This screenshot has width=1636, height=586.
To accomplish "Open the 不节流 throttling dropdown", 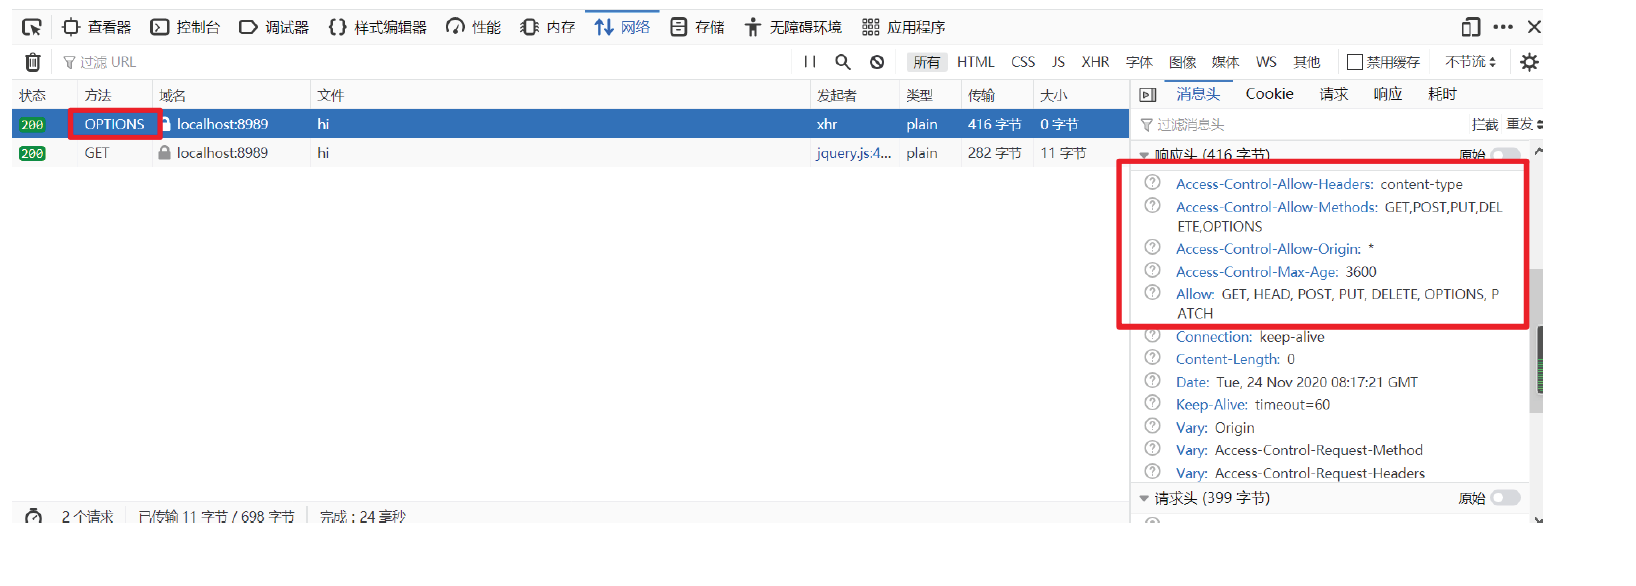I will click(1470, 62).
